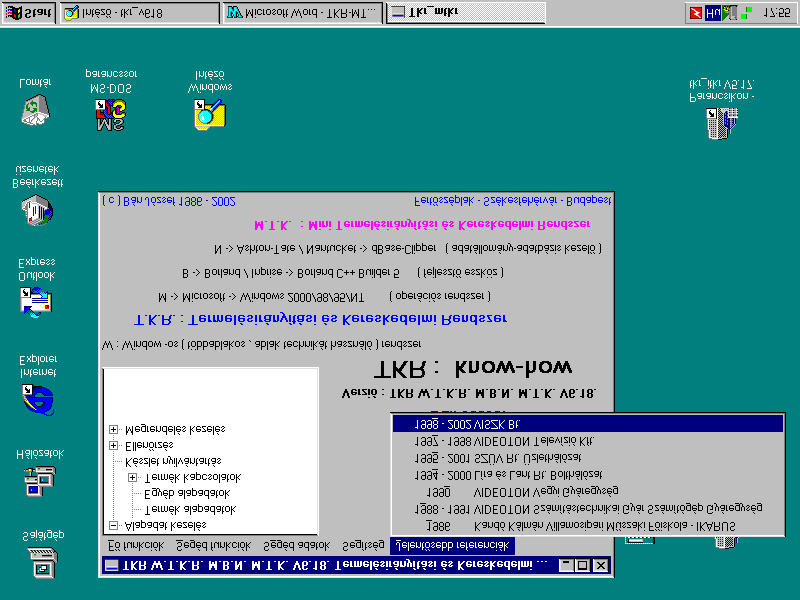
Task: Select the Alapadat kezelés tree item
Action: (166, 525)
